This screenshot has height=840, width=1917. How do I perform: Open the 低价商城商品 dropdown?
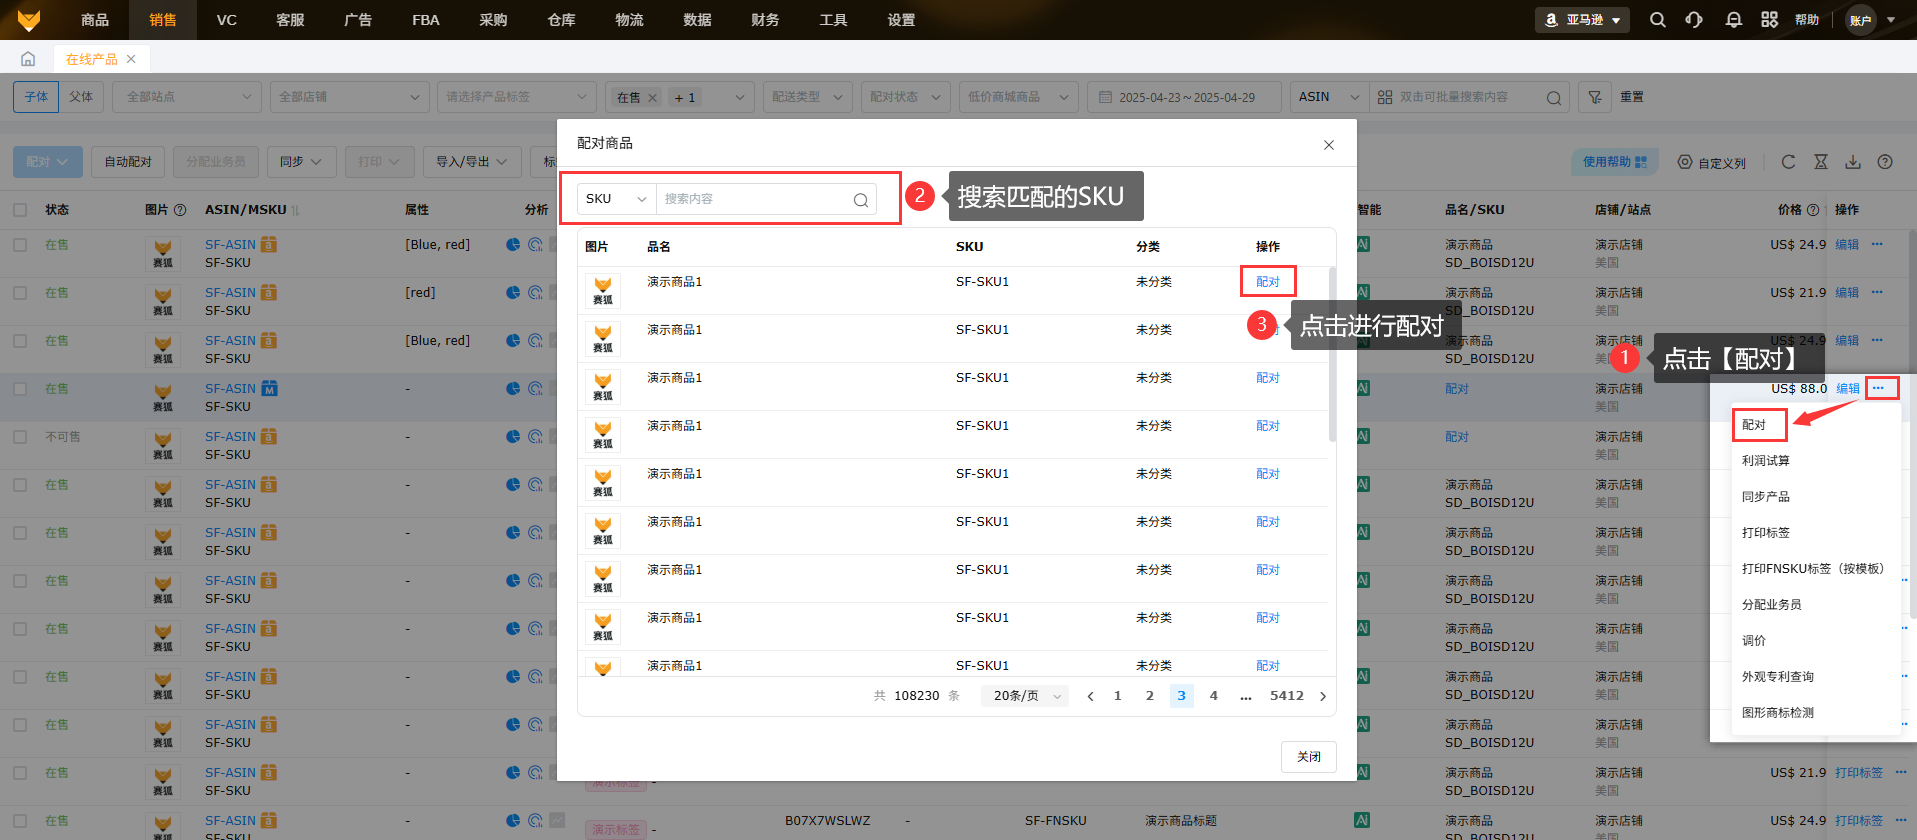click(x=1018, y=97)
